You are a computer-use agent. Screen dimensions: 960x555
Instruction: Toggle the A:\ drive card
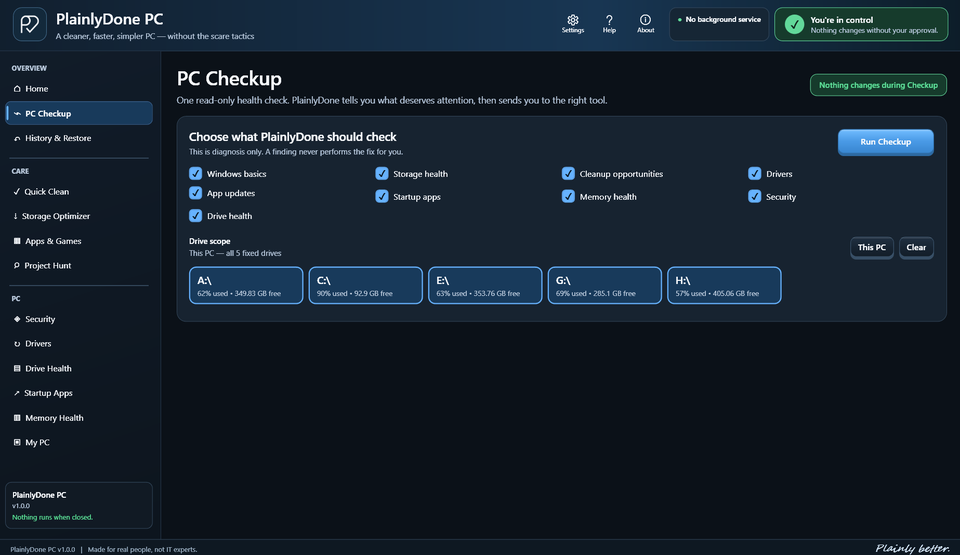[246, 285]
